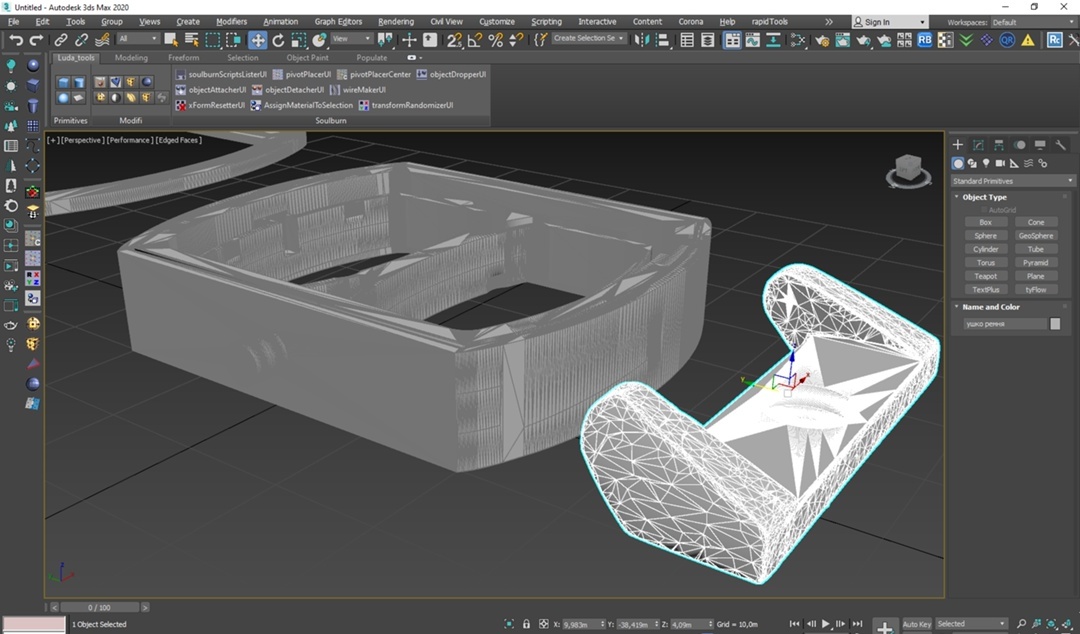Open the Modifiers menu
Image resolution: width=1080 pixels, height=634 pixels.
pyautogui.click(x=231, y=21)
